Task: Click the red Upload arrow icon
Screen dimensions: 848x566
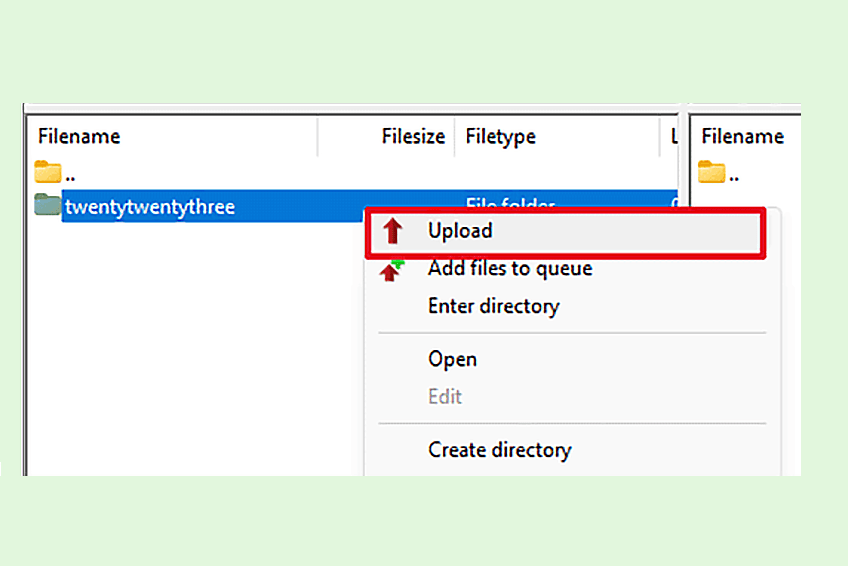Action: [393, 232]
